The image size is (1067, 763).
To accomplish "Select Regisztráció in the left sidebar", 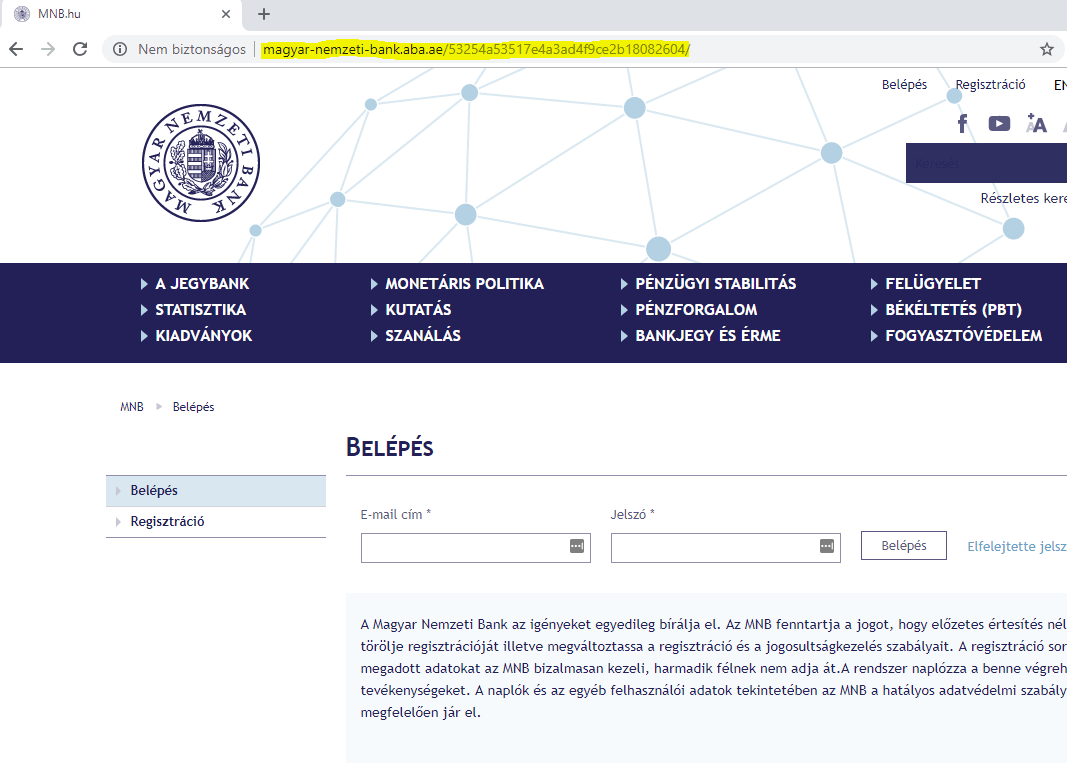I will tap(167, 522).
